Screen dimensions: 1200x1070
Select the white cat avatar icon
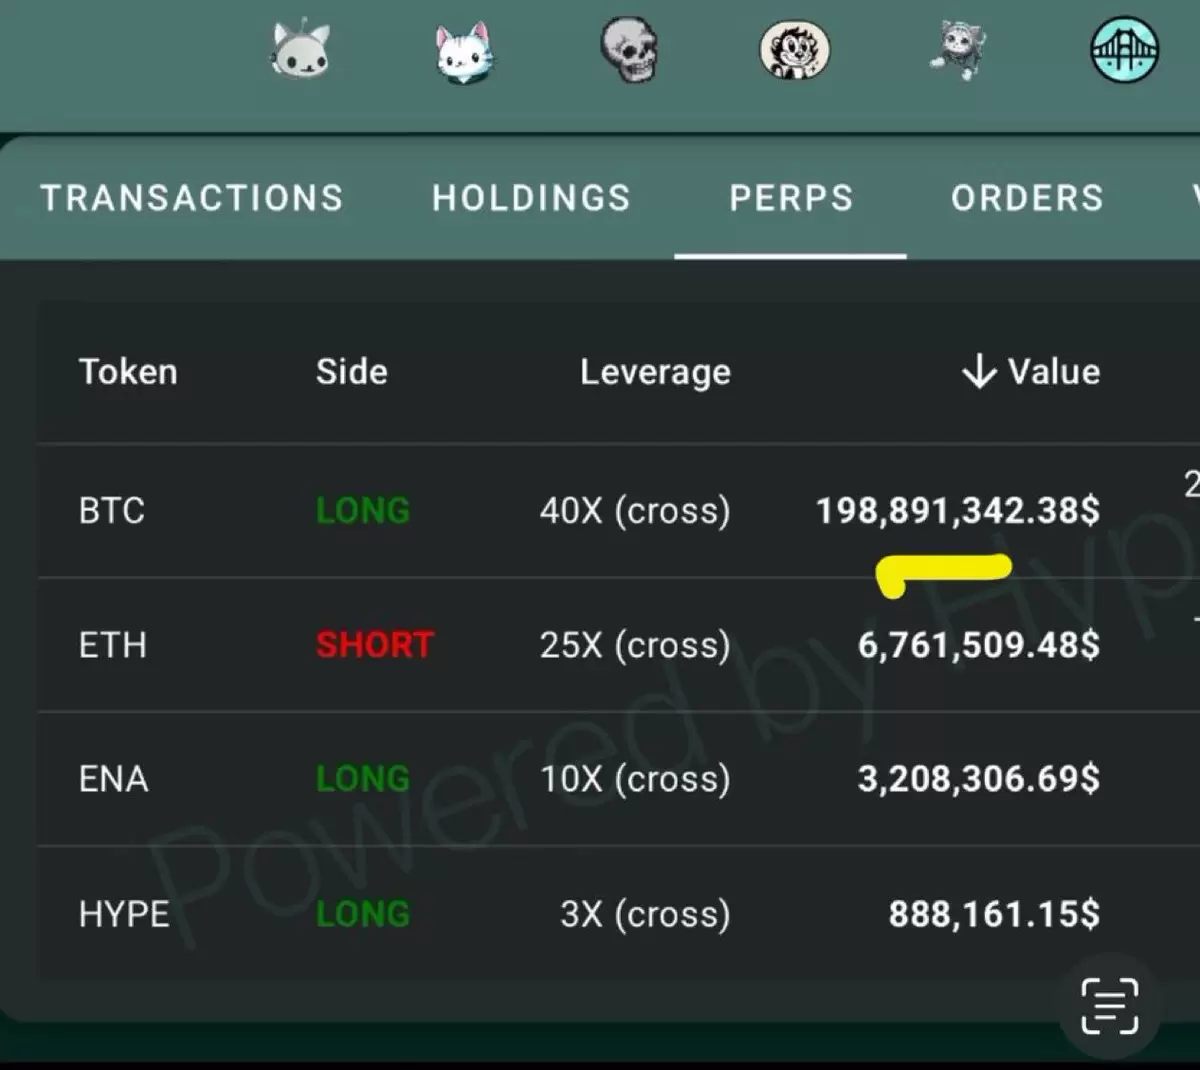tap(465, 51)
